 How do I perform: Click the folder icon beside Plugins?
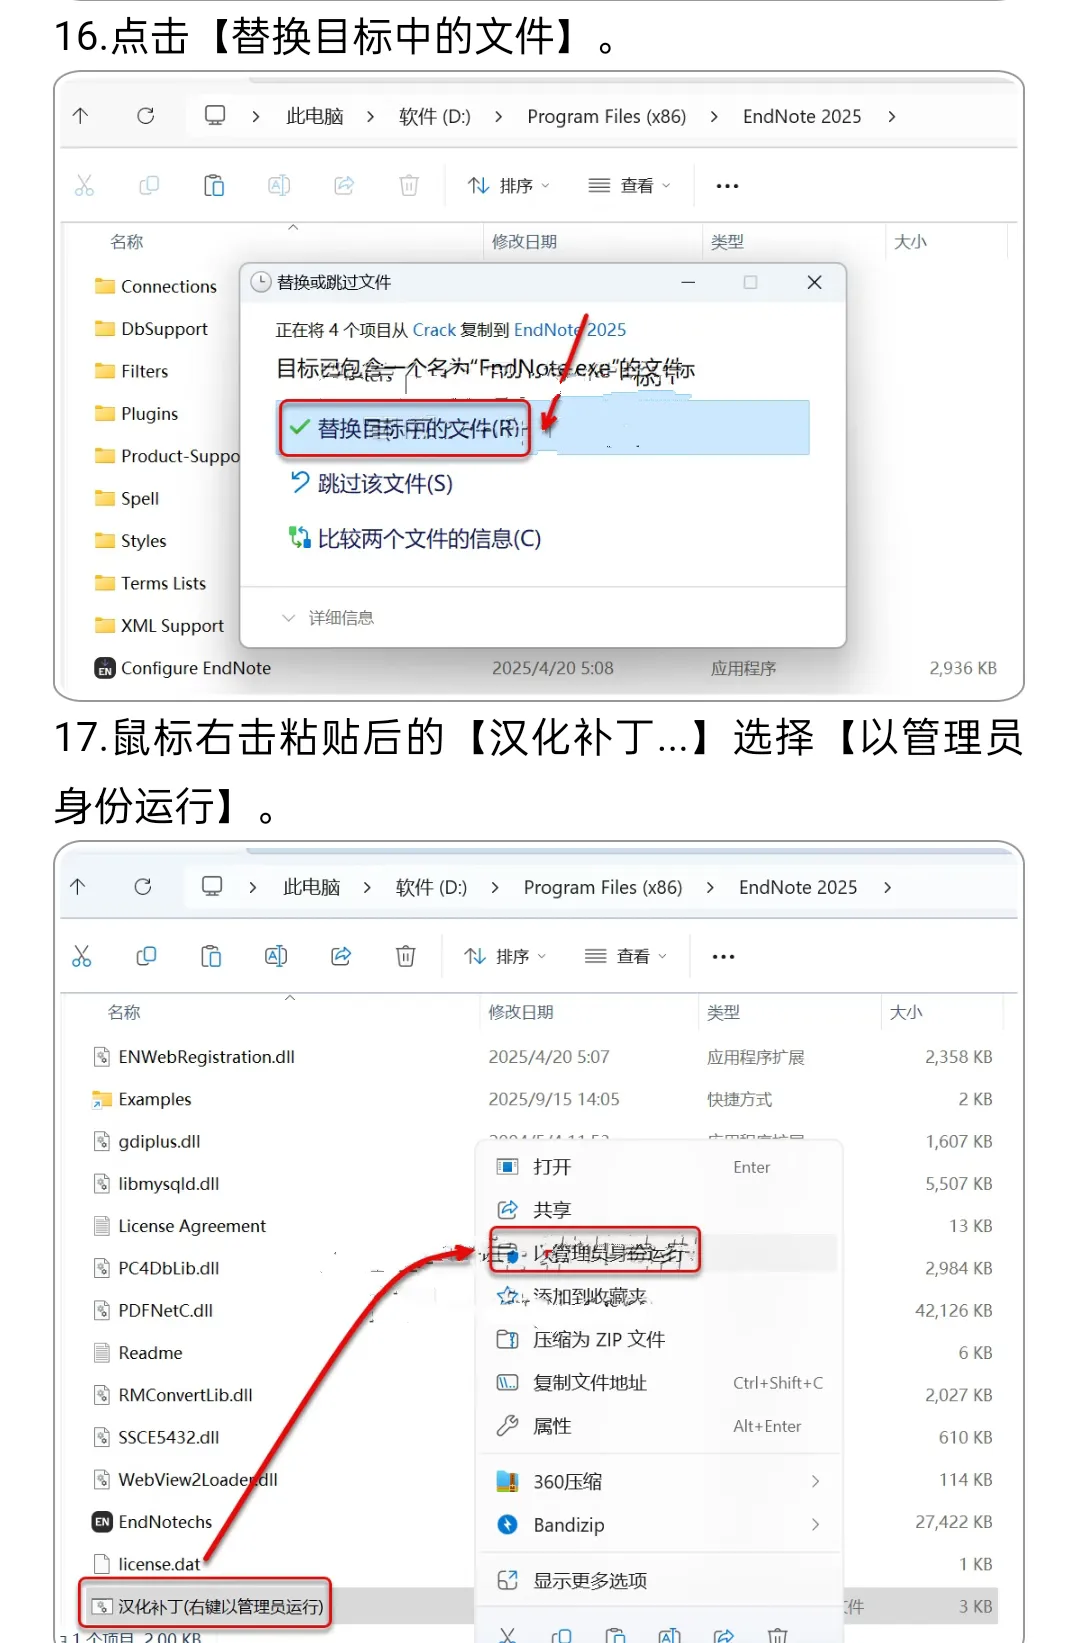(x=105, y=413)
